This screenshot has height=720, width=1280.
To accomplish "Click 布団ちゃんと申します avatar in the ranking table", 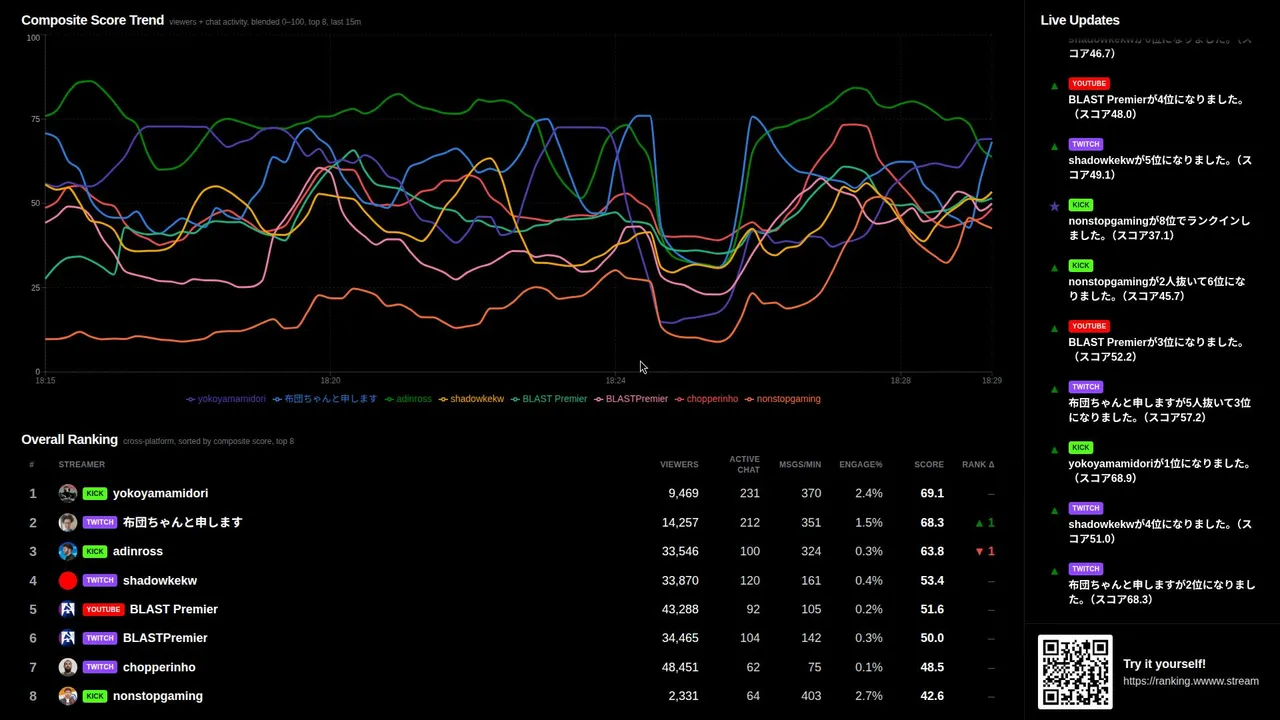I will coord(68,522).
